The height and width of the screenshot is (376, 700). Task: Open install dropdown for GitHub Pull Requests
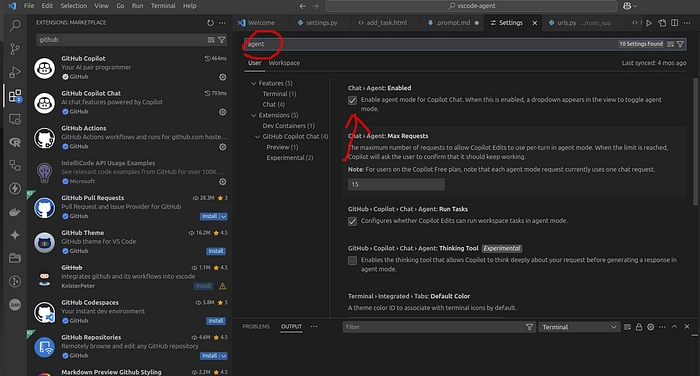coord(224,217)
